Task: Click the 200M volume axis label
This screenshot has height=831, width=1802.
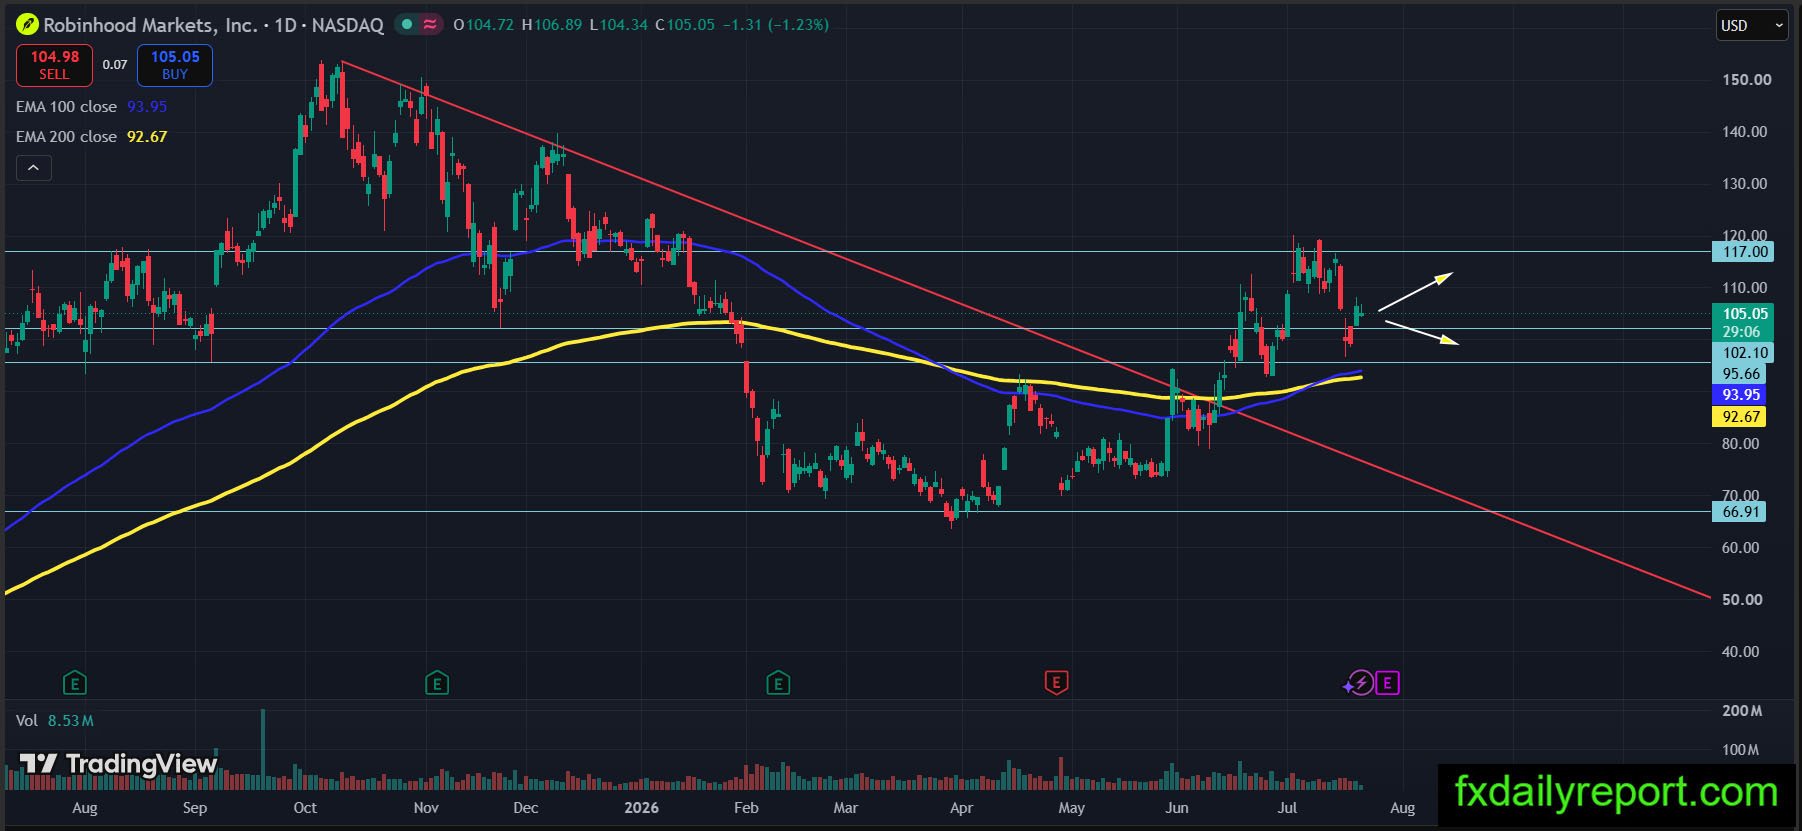Action: (1741, 711)
